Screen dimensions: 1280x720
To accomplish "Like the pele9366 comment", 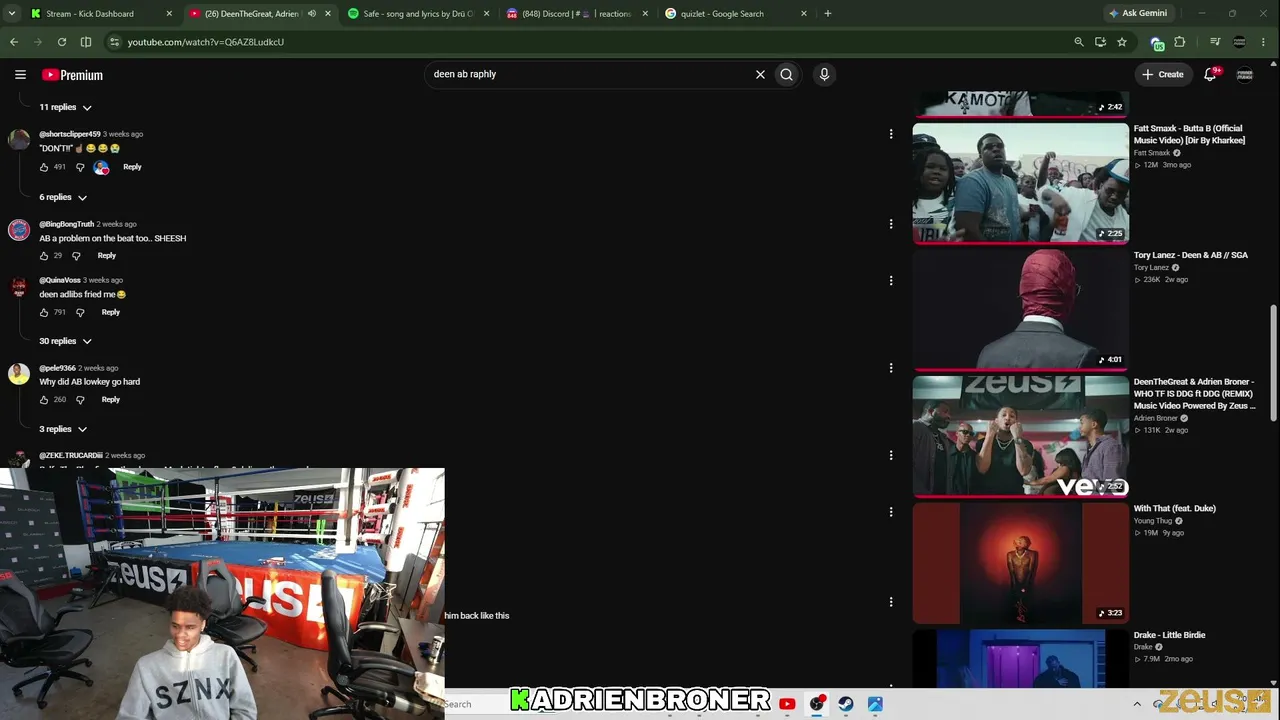I will pyautogui.click(x=44, y=400).
